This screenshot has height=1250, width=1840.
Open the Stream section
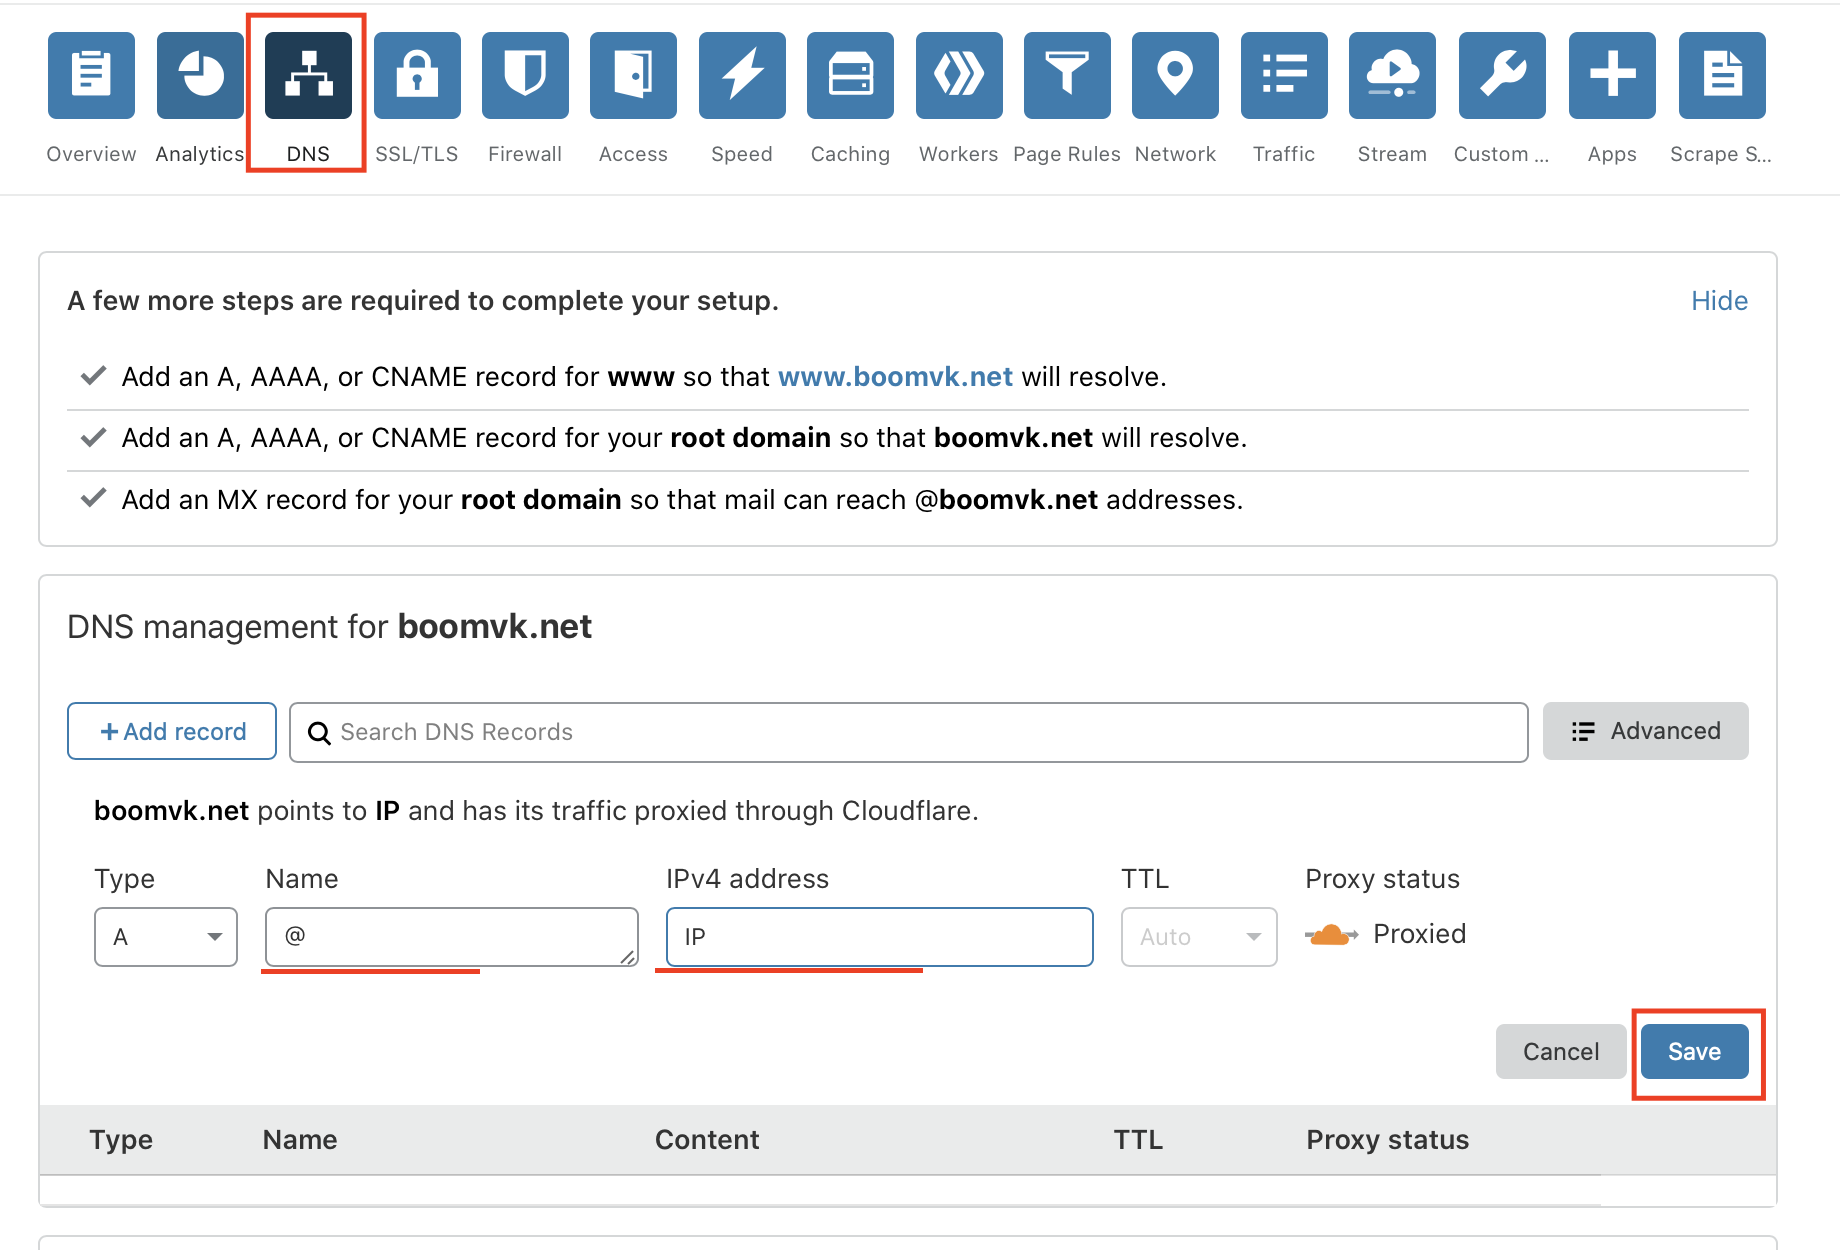pyautogui.click(x=1391, y=75)
